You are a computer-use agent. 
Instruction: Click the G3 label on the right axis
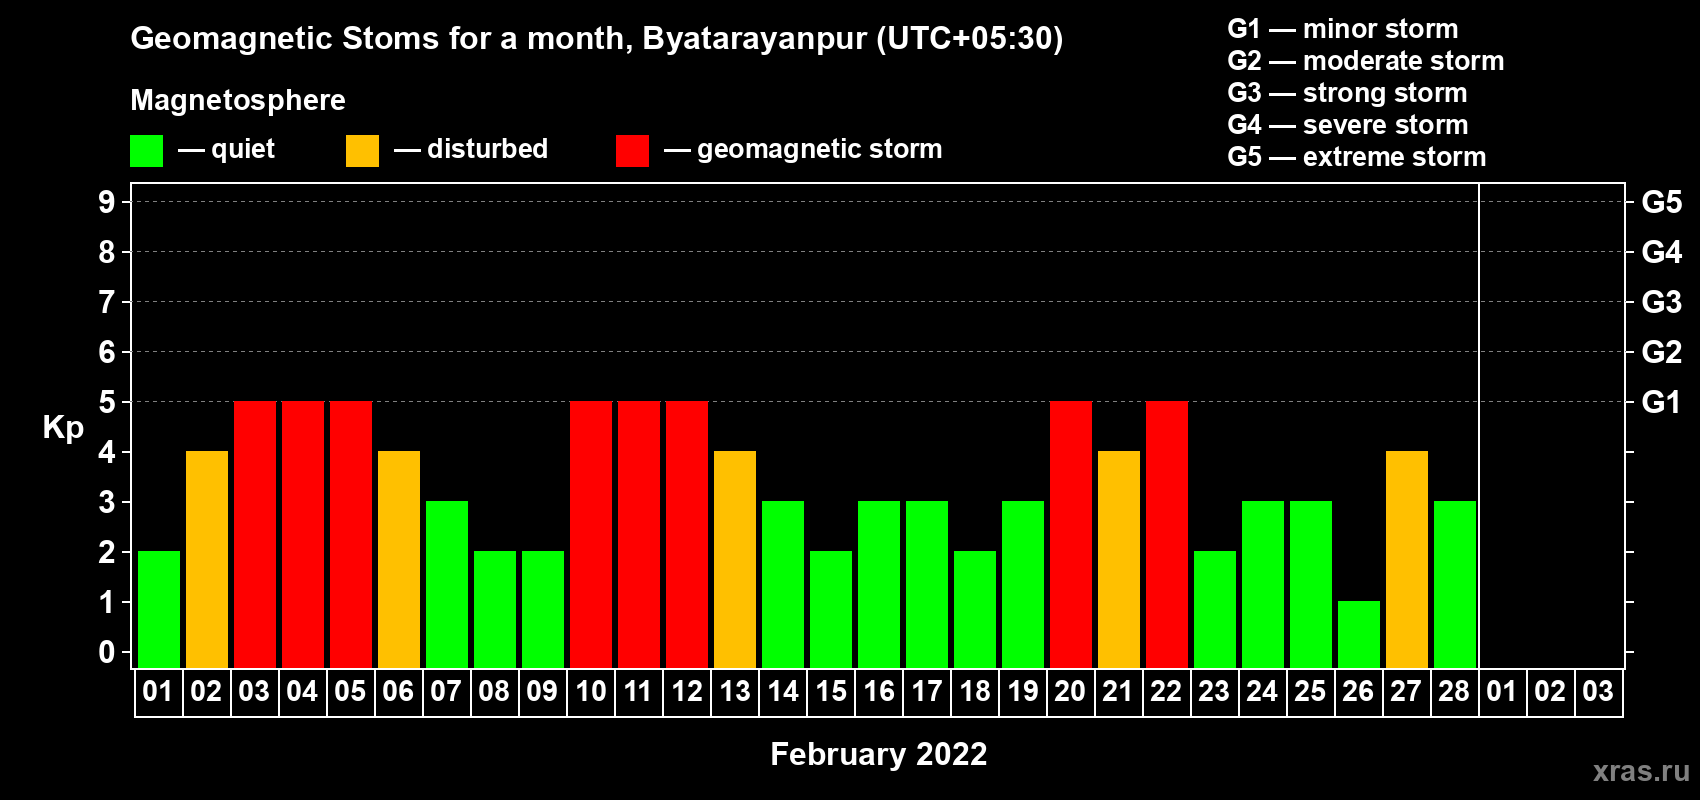(1662, 302)
